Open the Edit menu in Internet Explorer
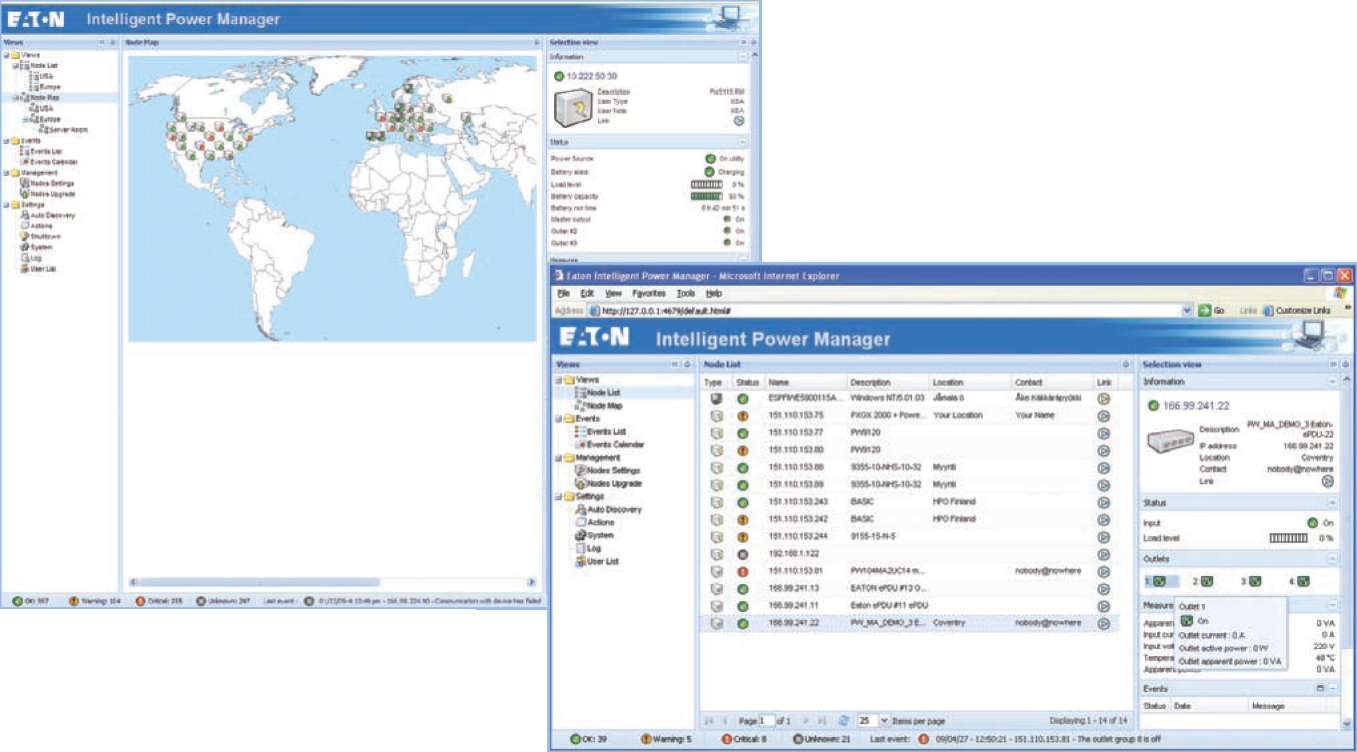This screenshot has width=1357, height=752. coord(587,293)
